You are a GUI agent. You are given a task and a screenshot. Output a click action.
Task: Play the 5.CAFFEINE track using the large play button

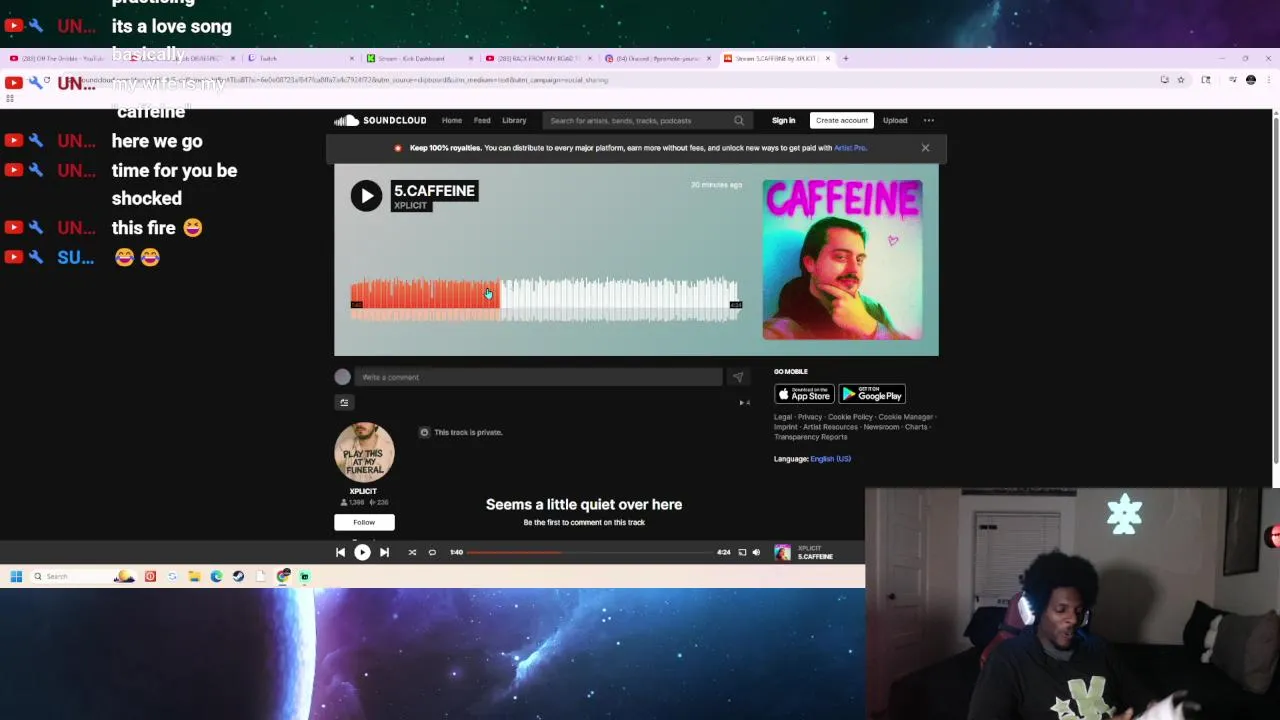(366, 195)
